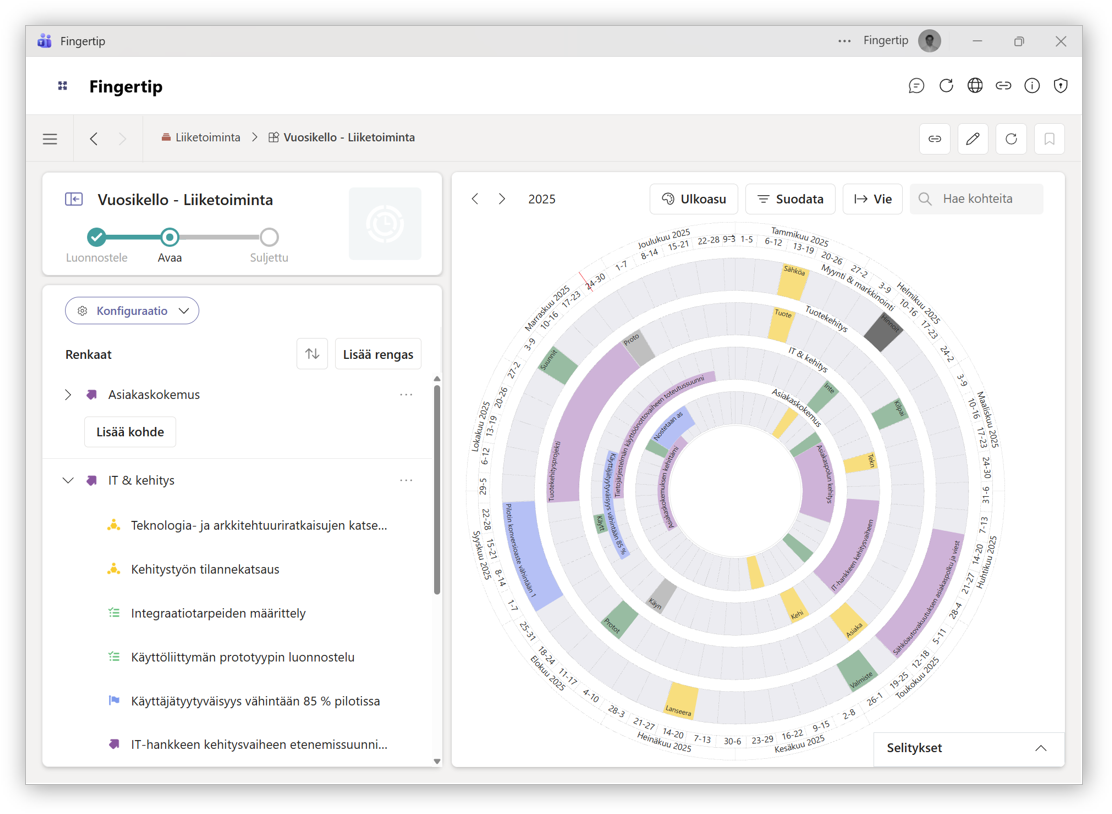
Task: Open the Konfiguraatio dropdown
Action: coord(132,311)
